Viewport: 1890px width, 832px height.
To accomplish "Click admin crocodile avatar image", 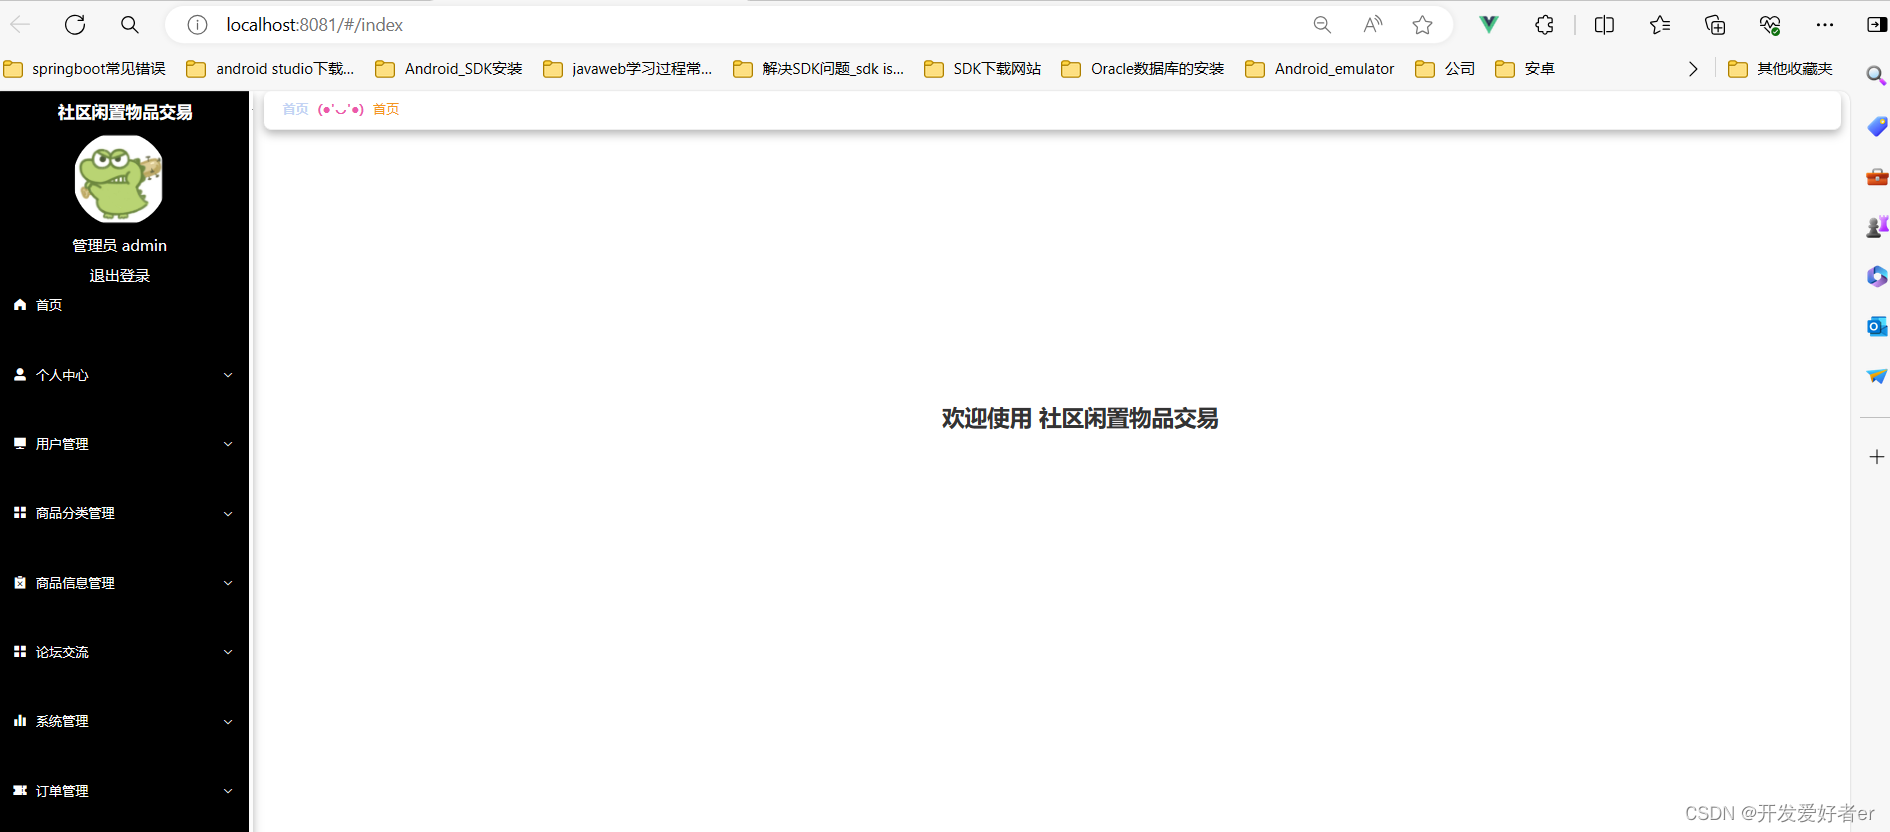I will 119,180.
